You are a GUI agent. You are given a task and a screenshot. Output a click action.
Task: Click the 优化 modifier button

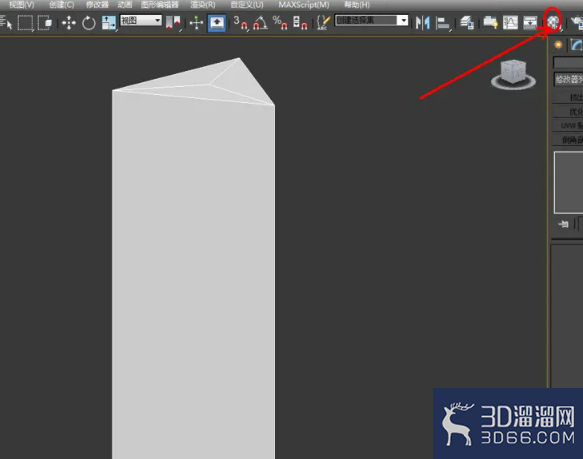coord(568,112)
